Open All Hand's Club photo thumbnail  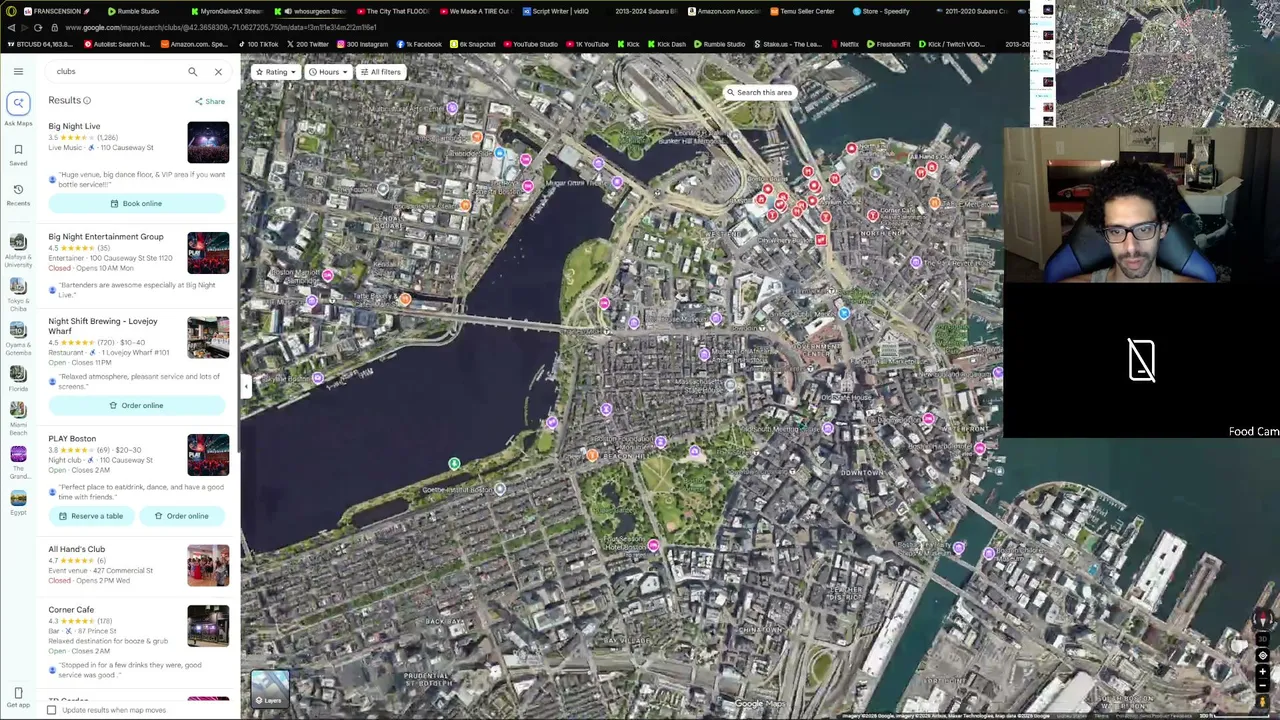pos(208,565)
